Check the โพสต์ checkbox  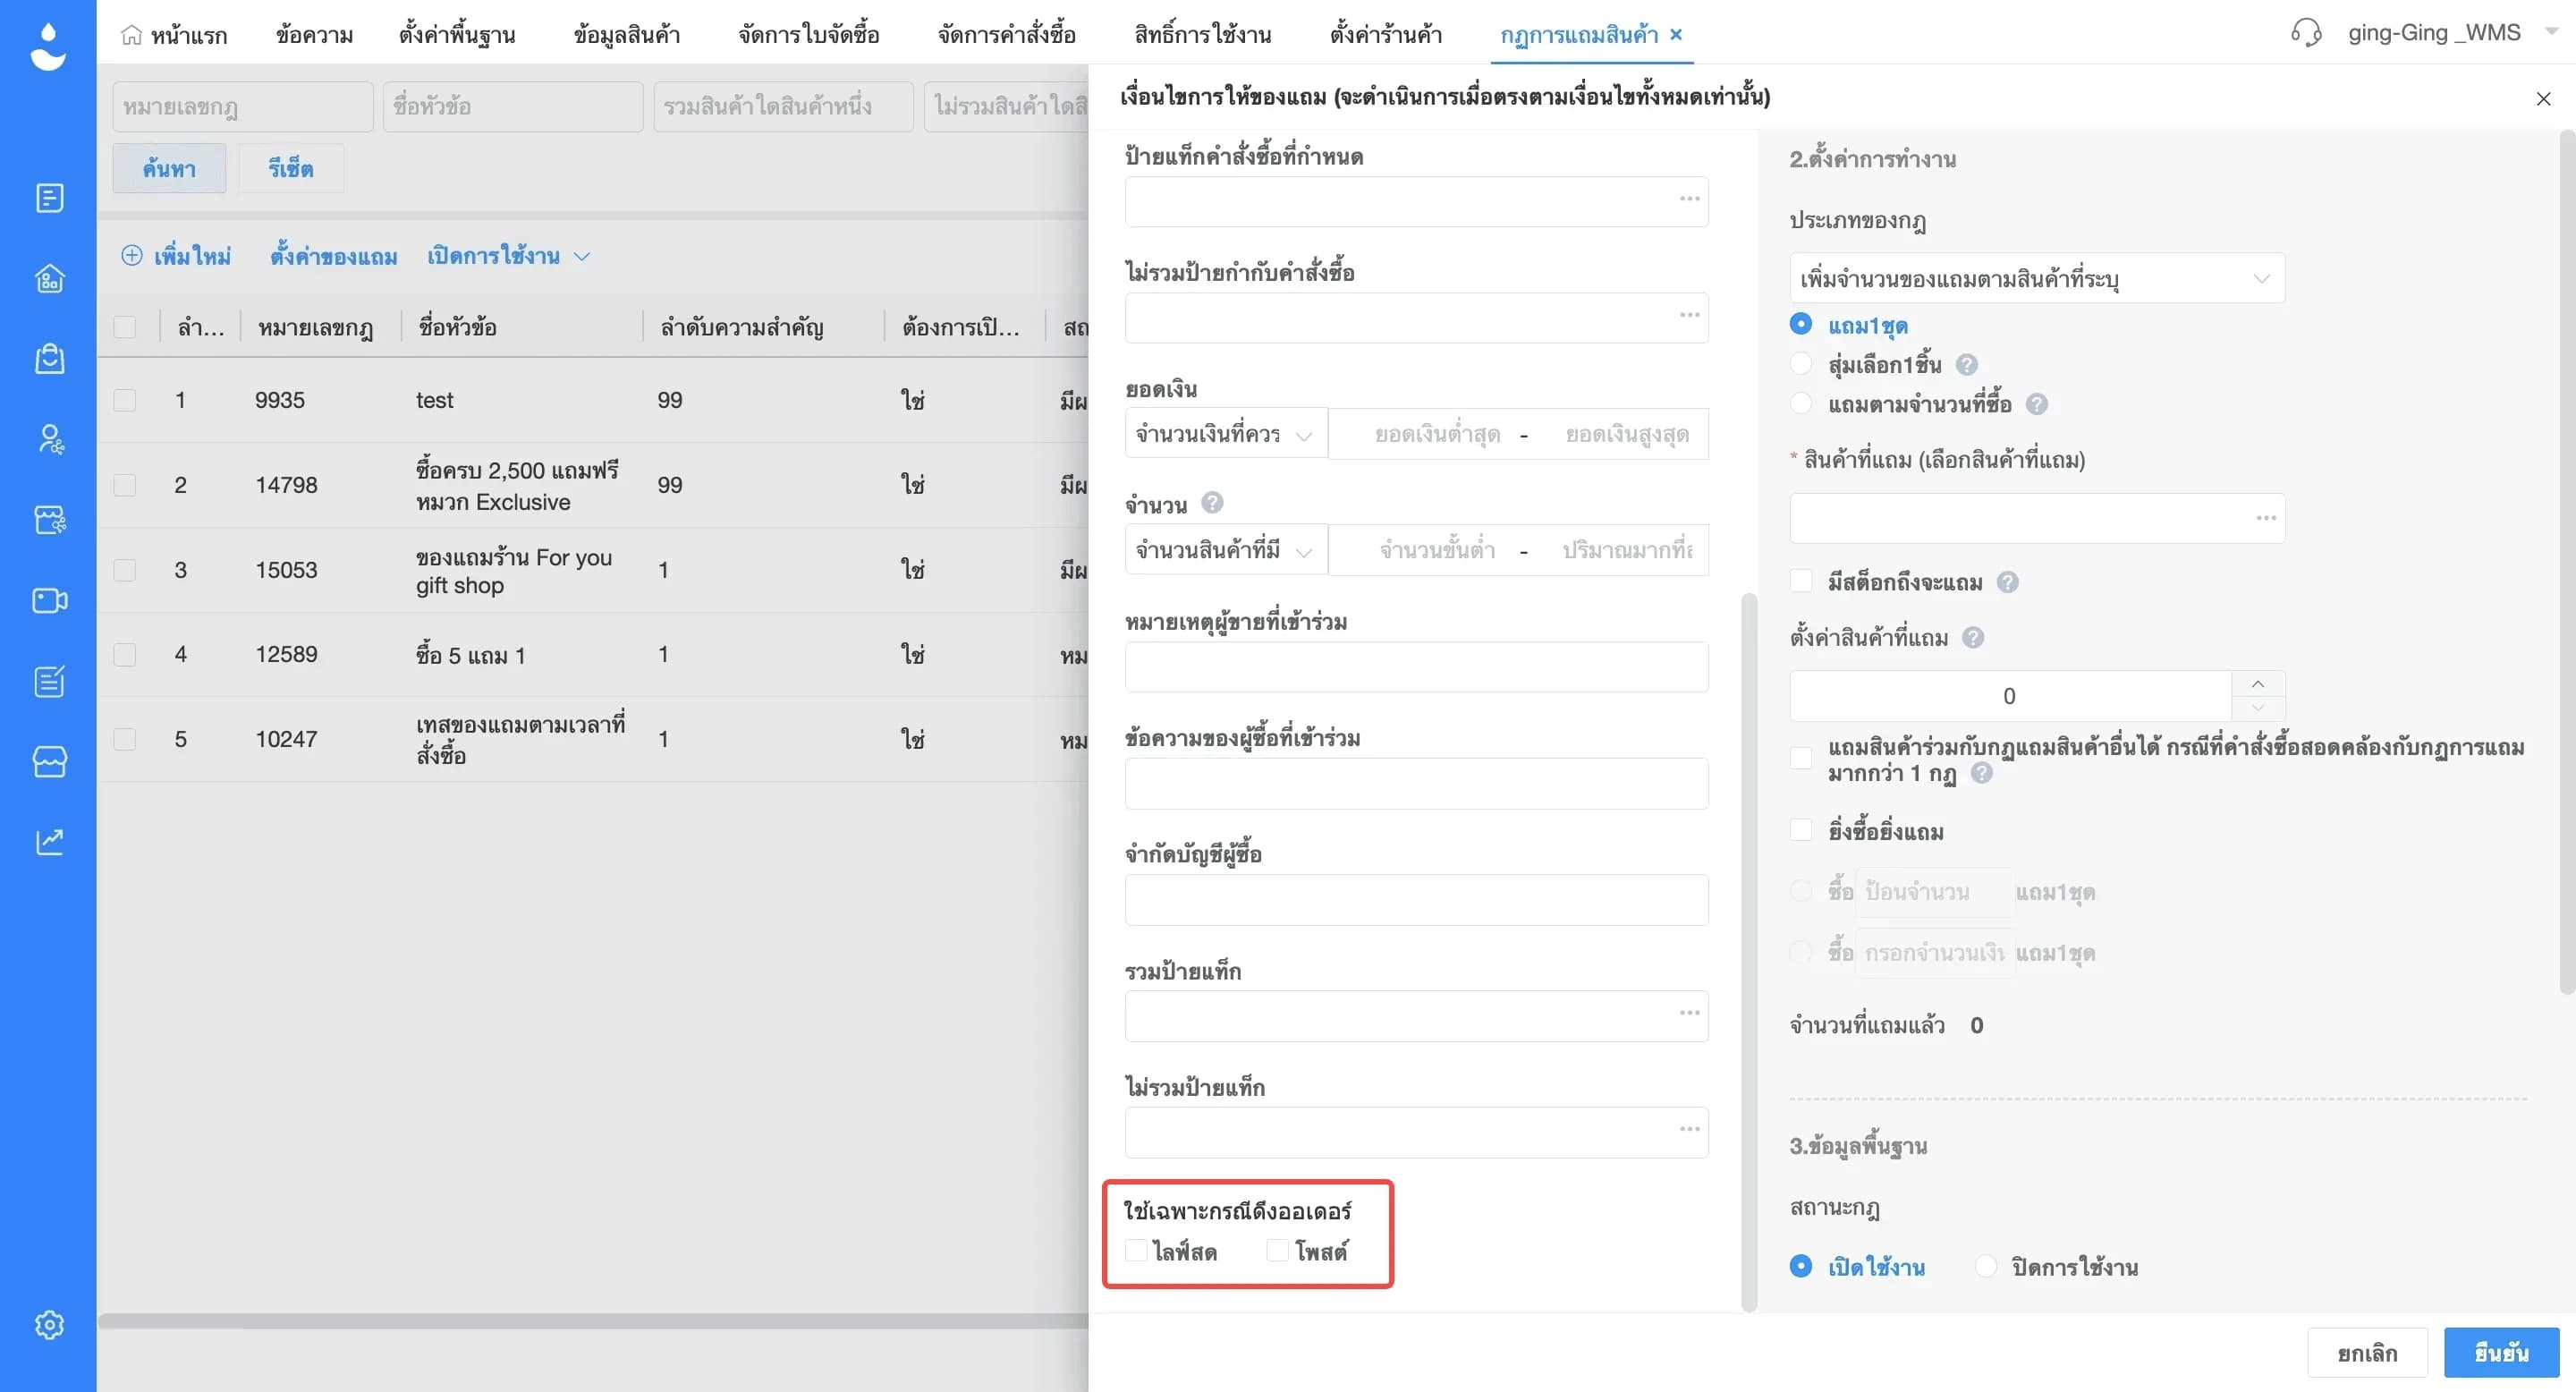(1277, 1250)
